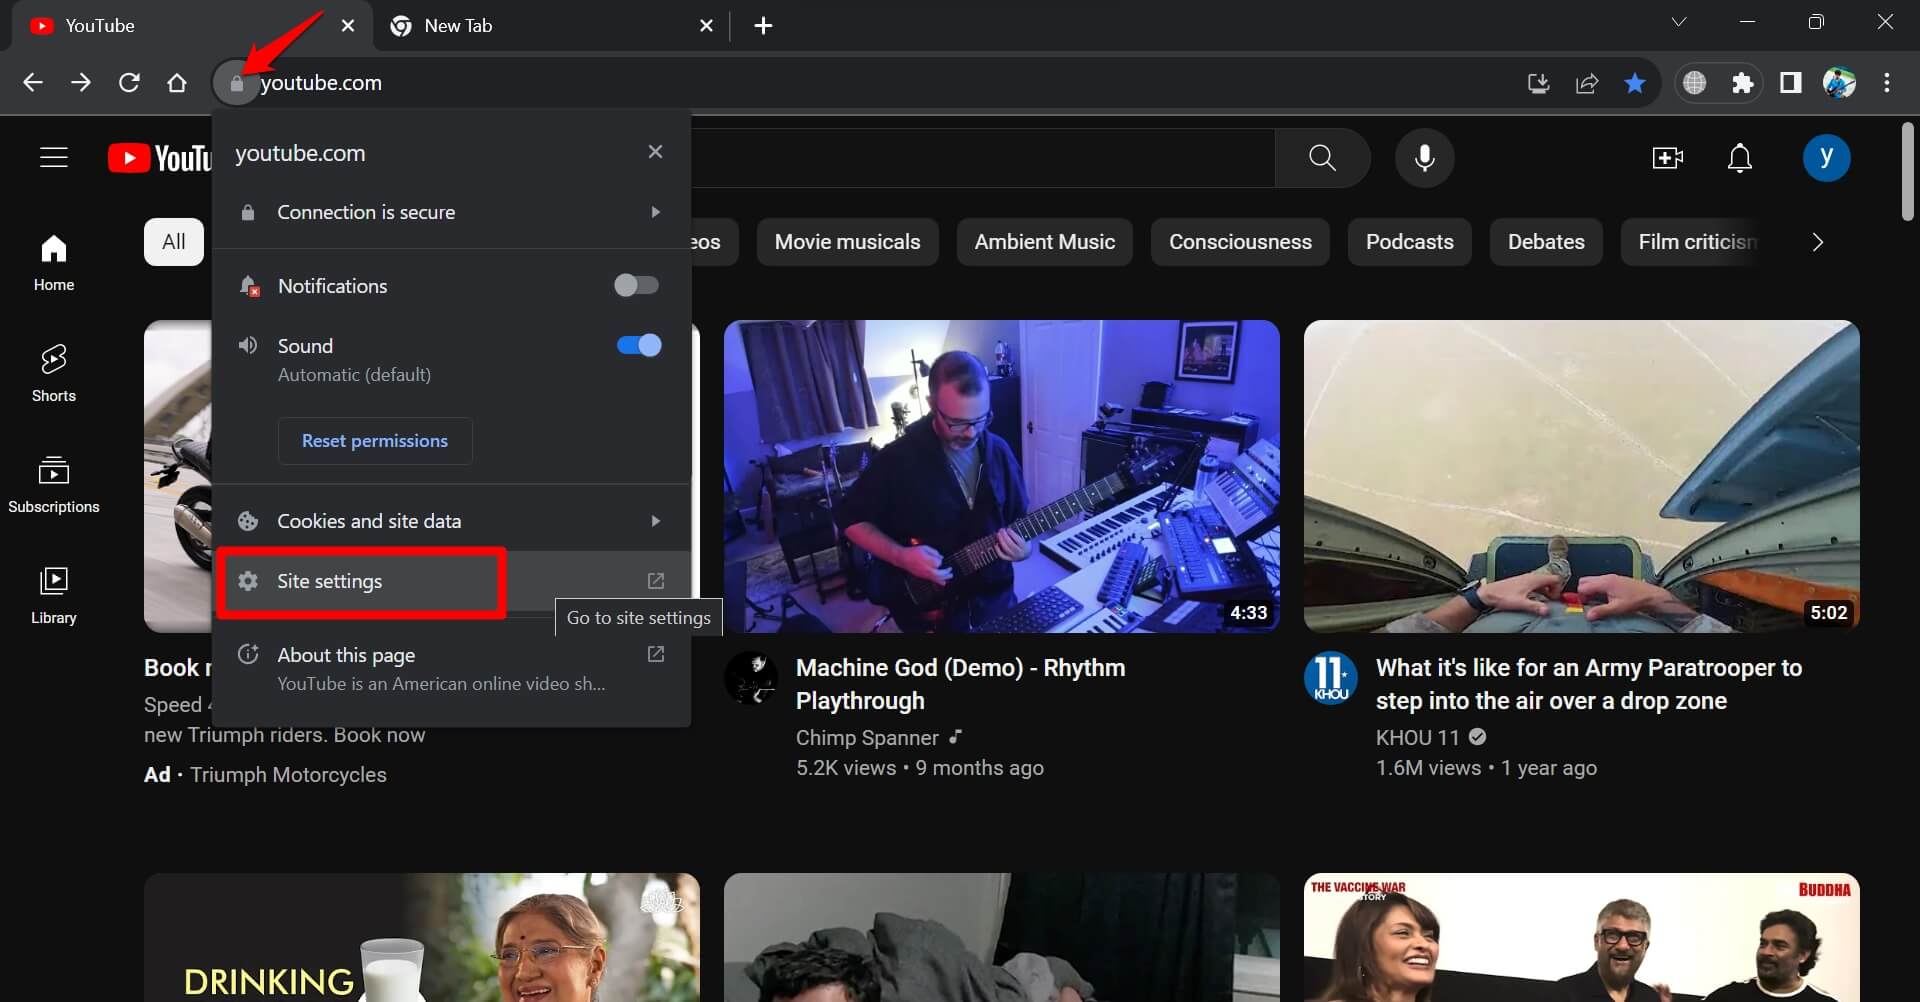This screenshot has width=1920, height=1002.
Task: Open Subscriptions from the sidebar
Action: 53,485
